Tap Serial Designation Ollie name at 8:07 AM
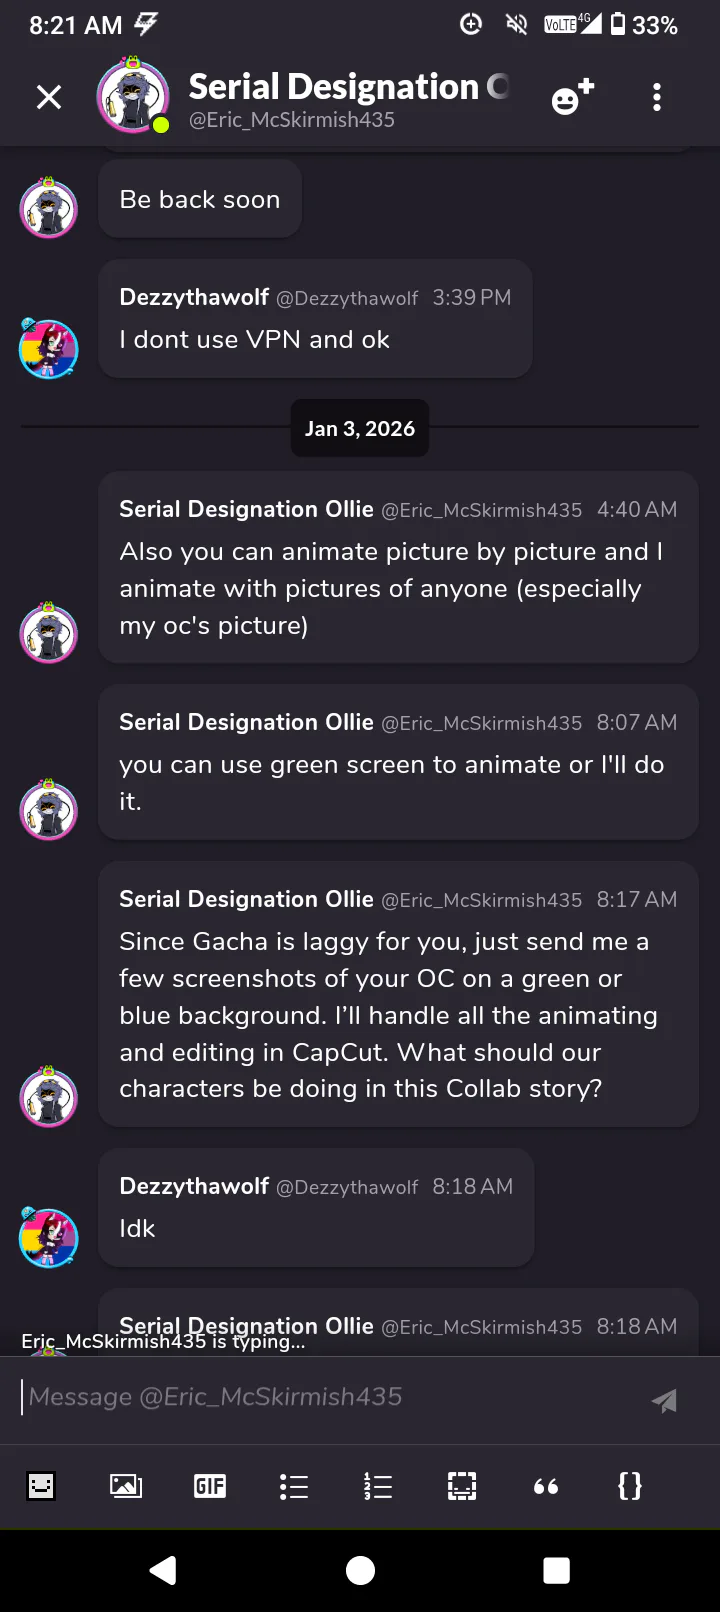This screenshot has width=720, height=1612. 246,722
